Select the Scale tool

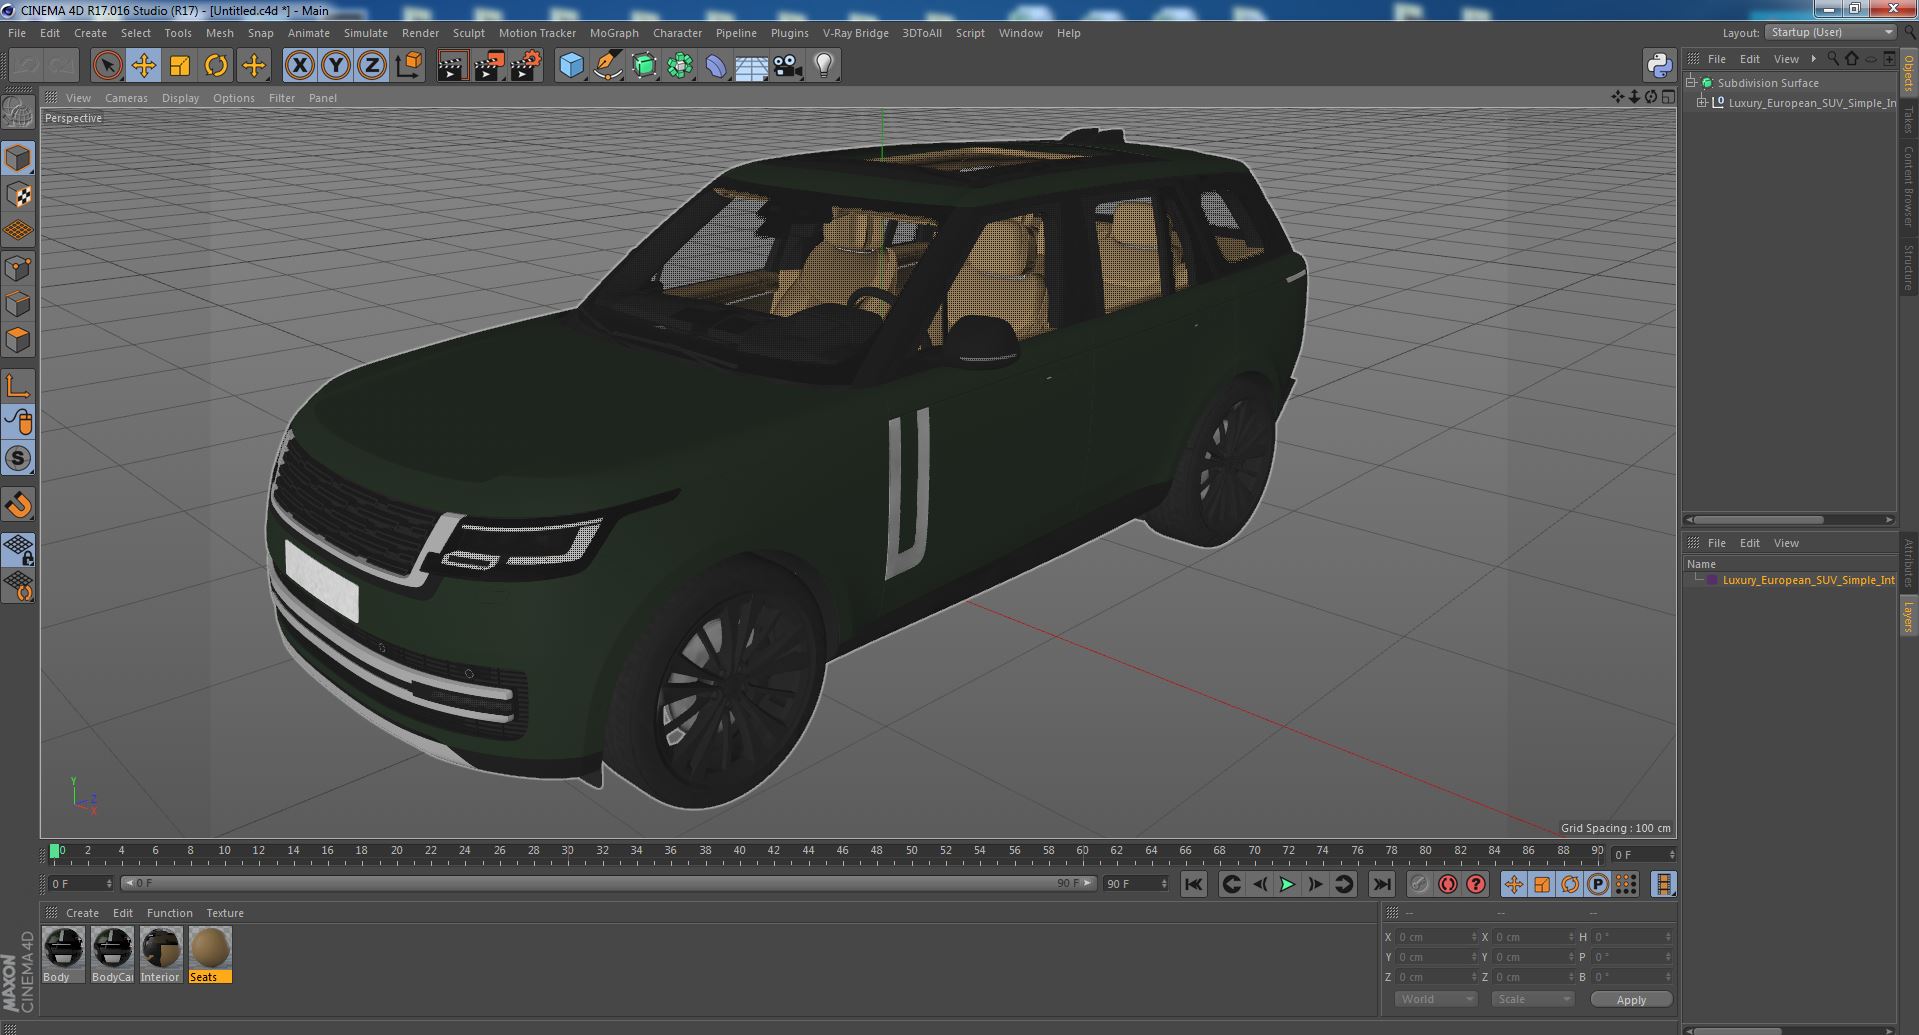tap(180, 66)
